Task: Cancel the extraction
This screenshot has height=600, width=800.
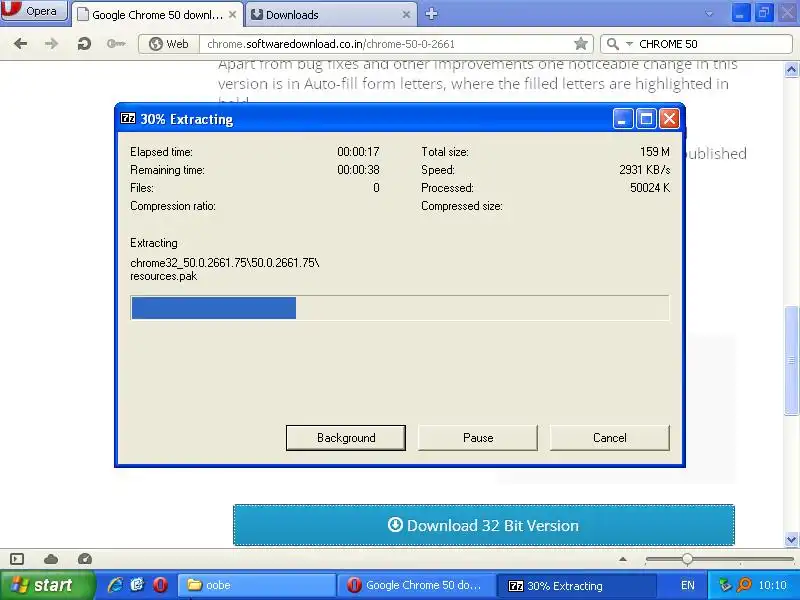Action: click(610, 438)
